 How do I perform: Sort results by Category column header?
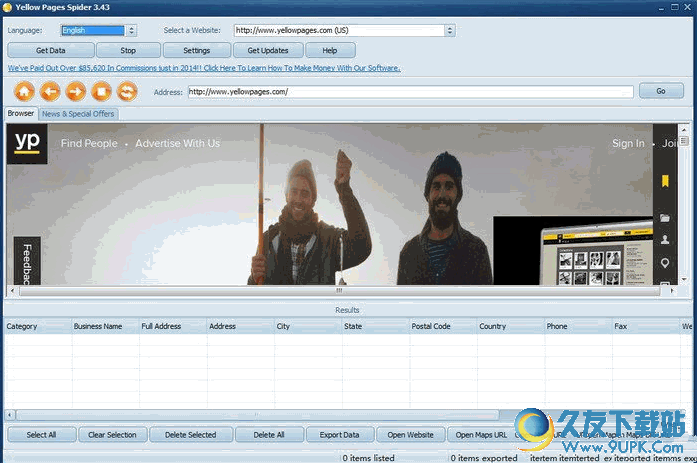tap(38, 326)
